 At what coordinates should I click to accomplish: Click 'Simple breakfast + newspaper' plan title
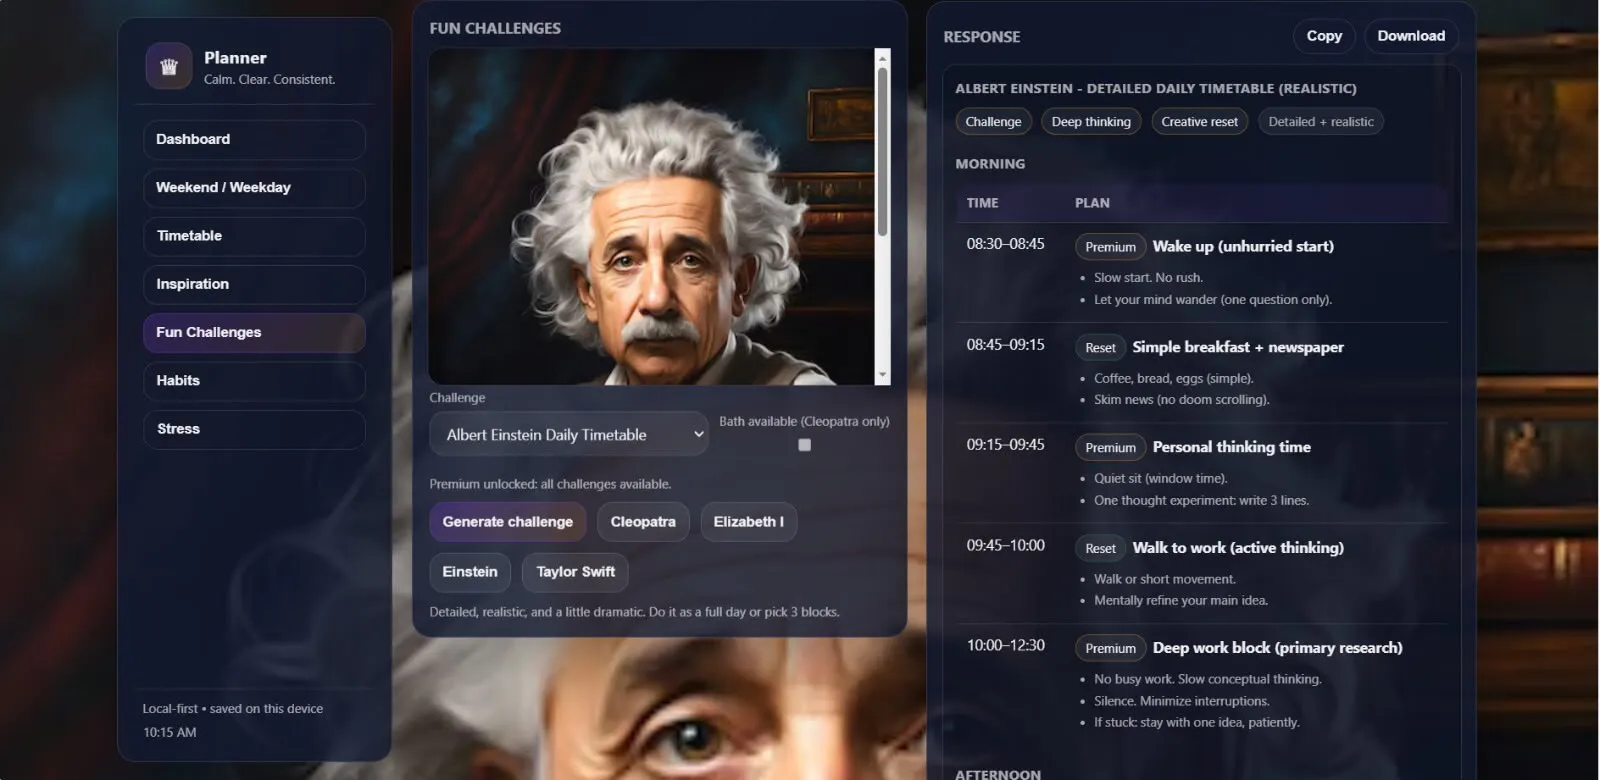point(1238,348)
